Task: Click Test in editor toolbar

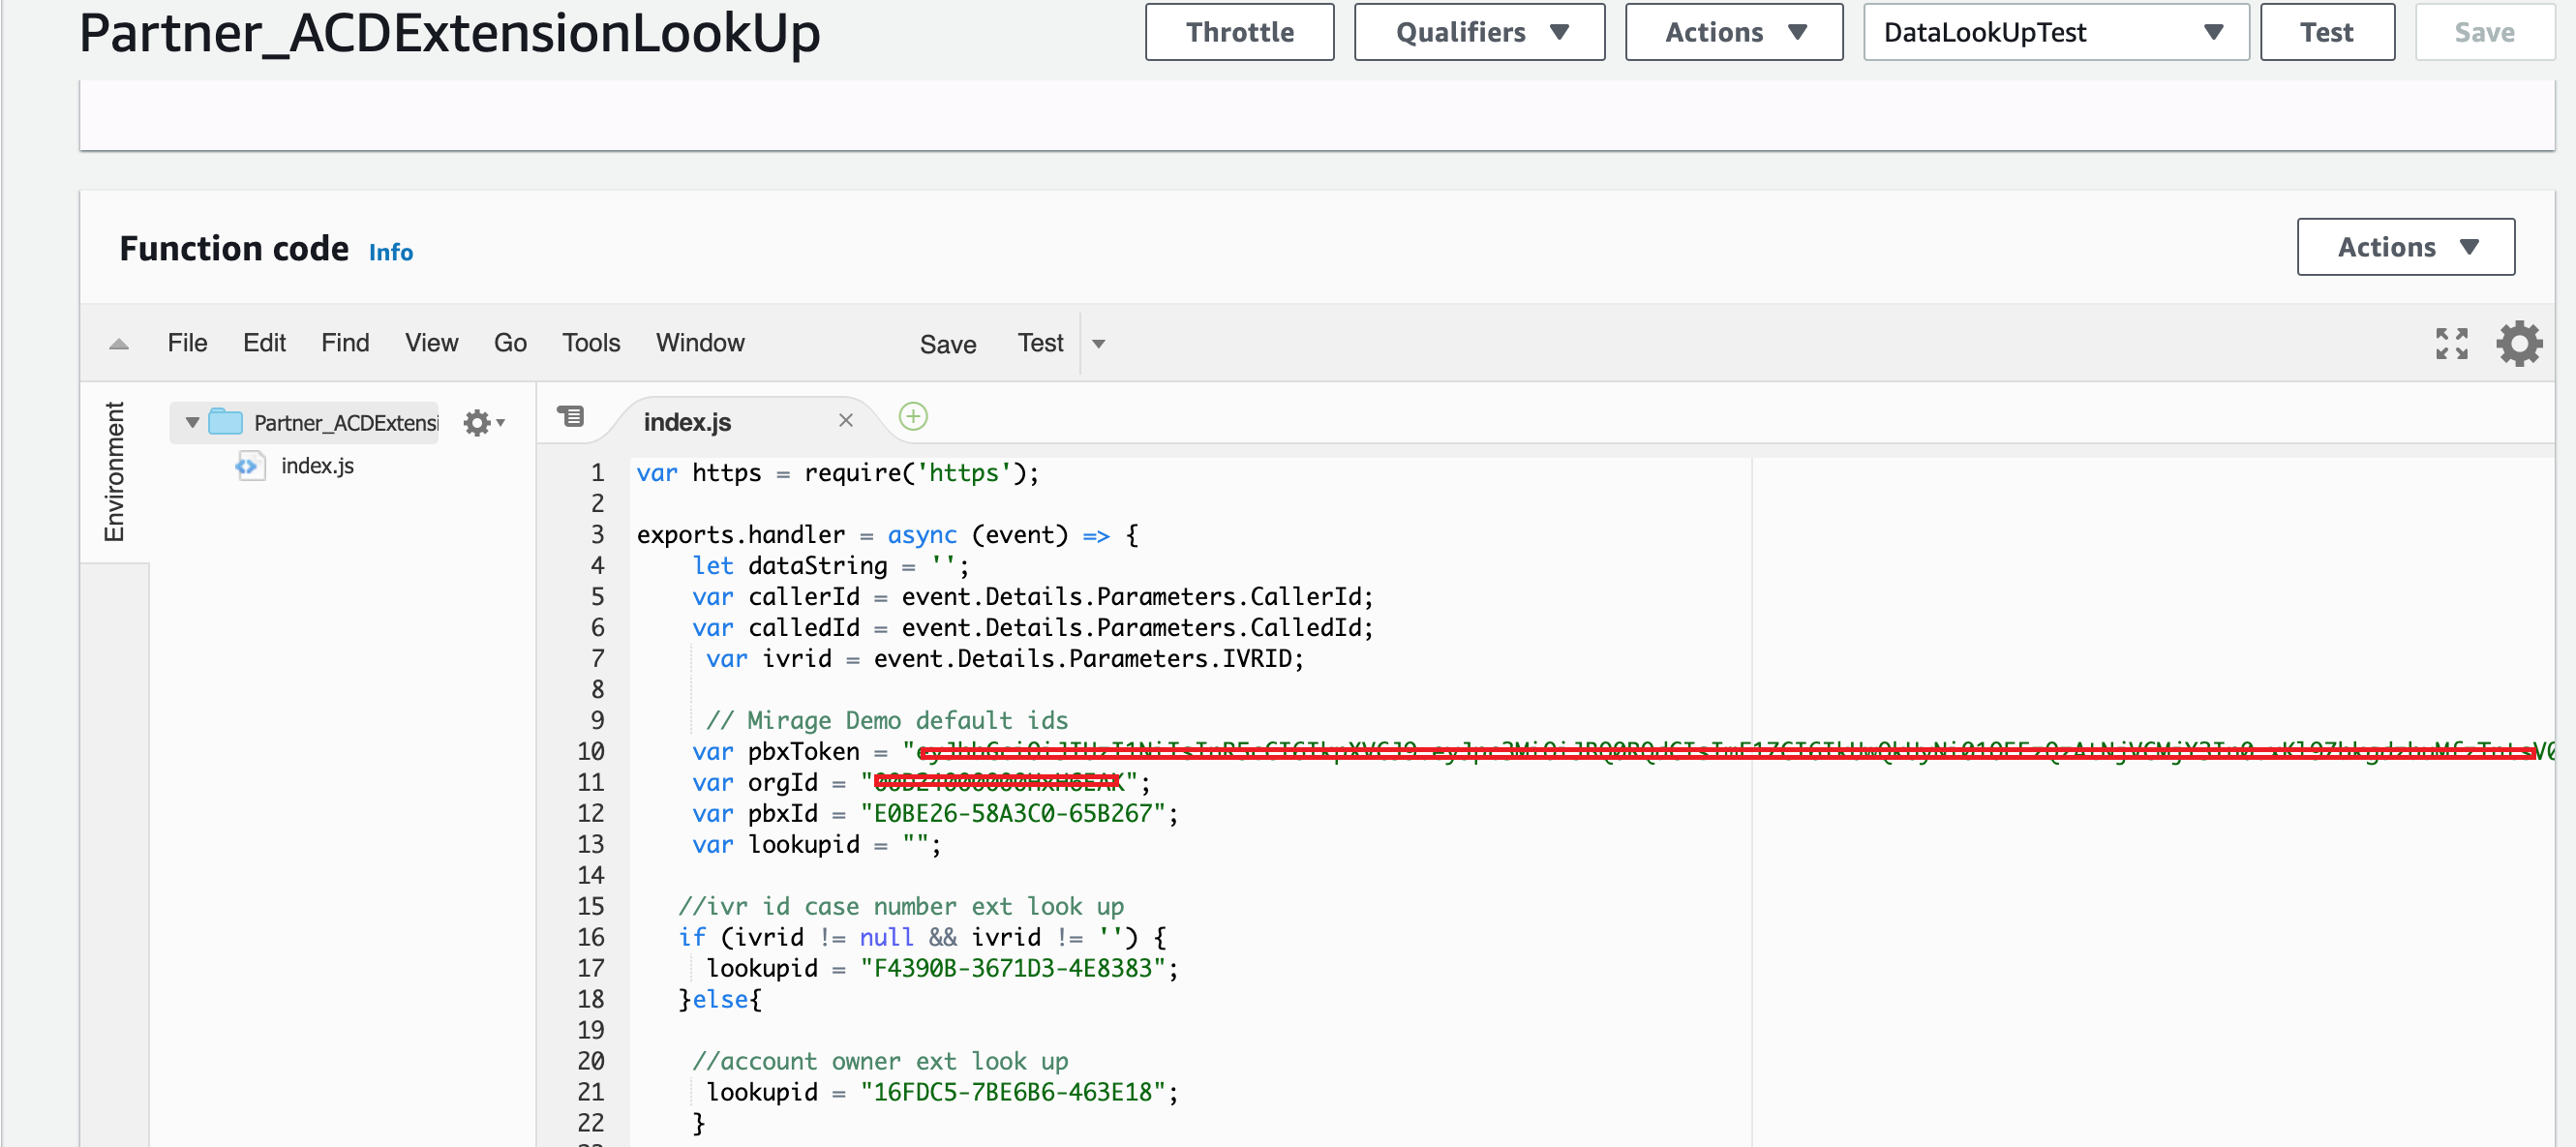Action: pyautogui.click(x=1040, y=343)
